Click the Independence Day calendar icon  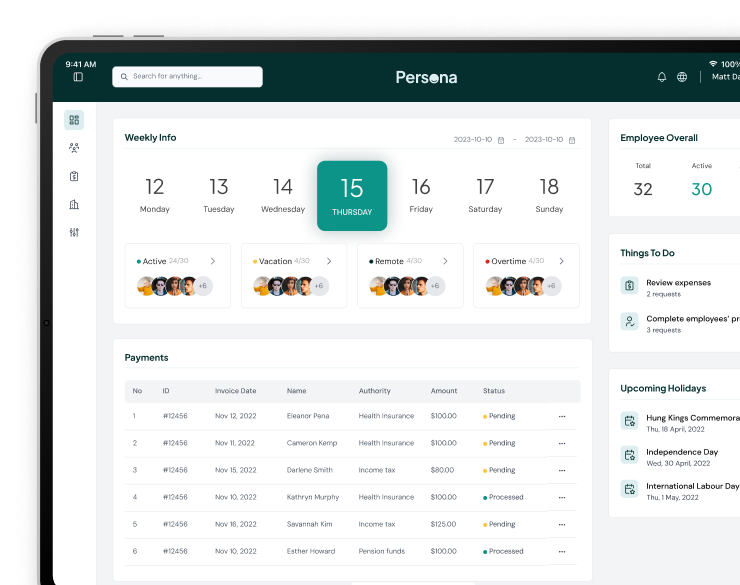click(630, 455)
